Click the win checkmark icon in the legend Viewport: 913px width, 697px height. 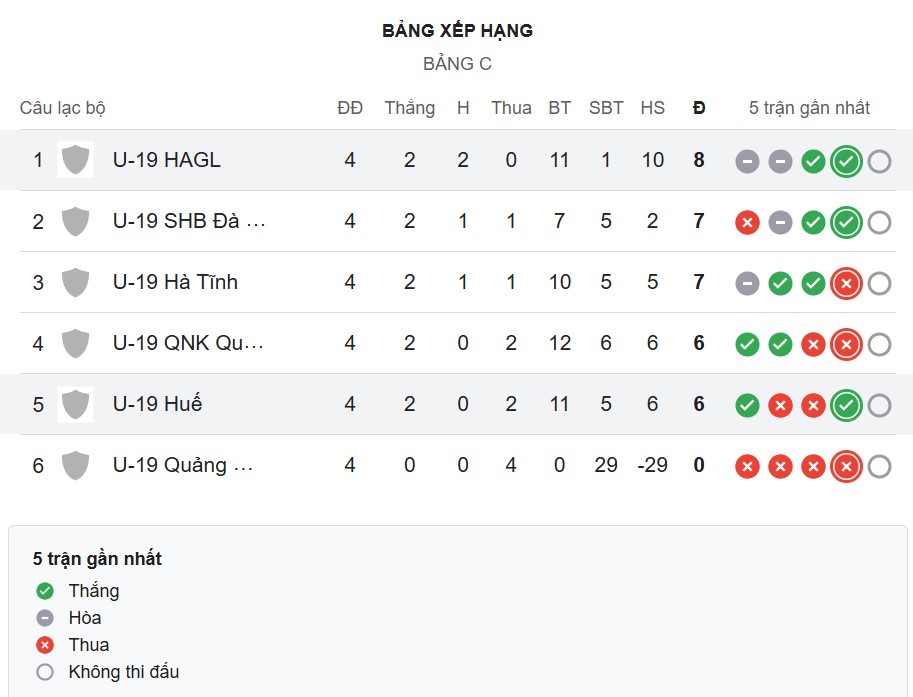(44, 591)
